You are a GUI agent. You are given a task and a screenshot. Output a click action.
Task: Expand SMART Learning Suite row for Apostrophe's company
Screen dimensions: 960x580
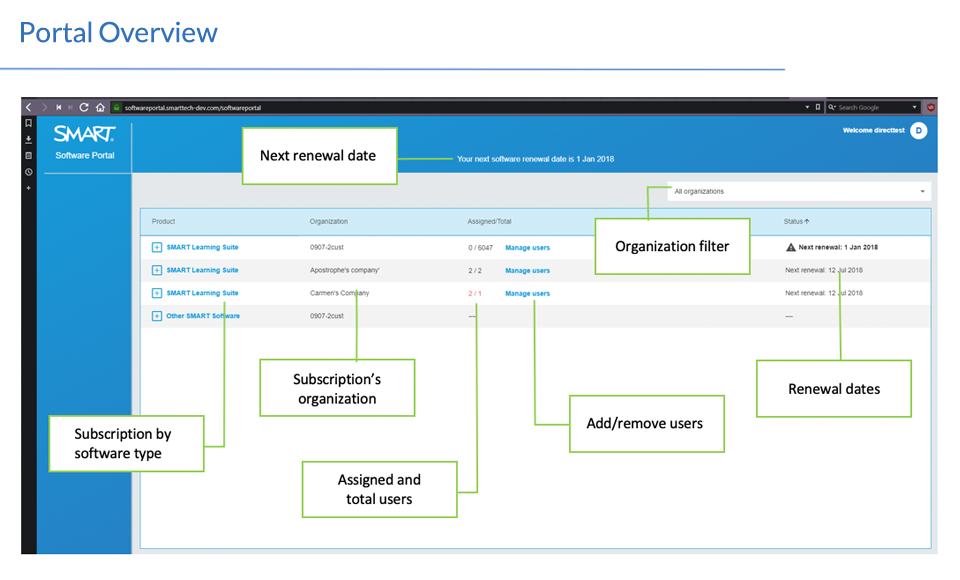[x=157, y=270]
